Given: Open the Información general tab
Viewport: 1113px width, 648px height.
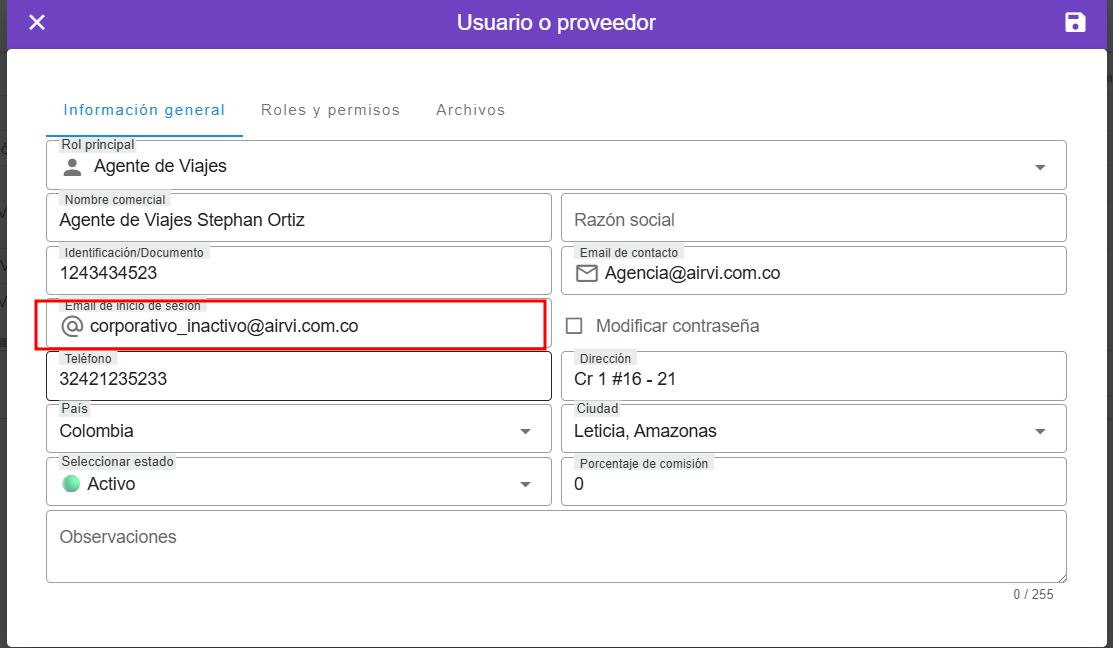Looking at the screenshot, I should click(x=144, y=110).
